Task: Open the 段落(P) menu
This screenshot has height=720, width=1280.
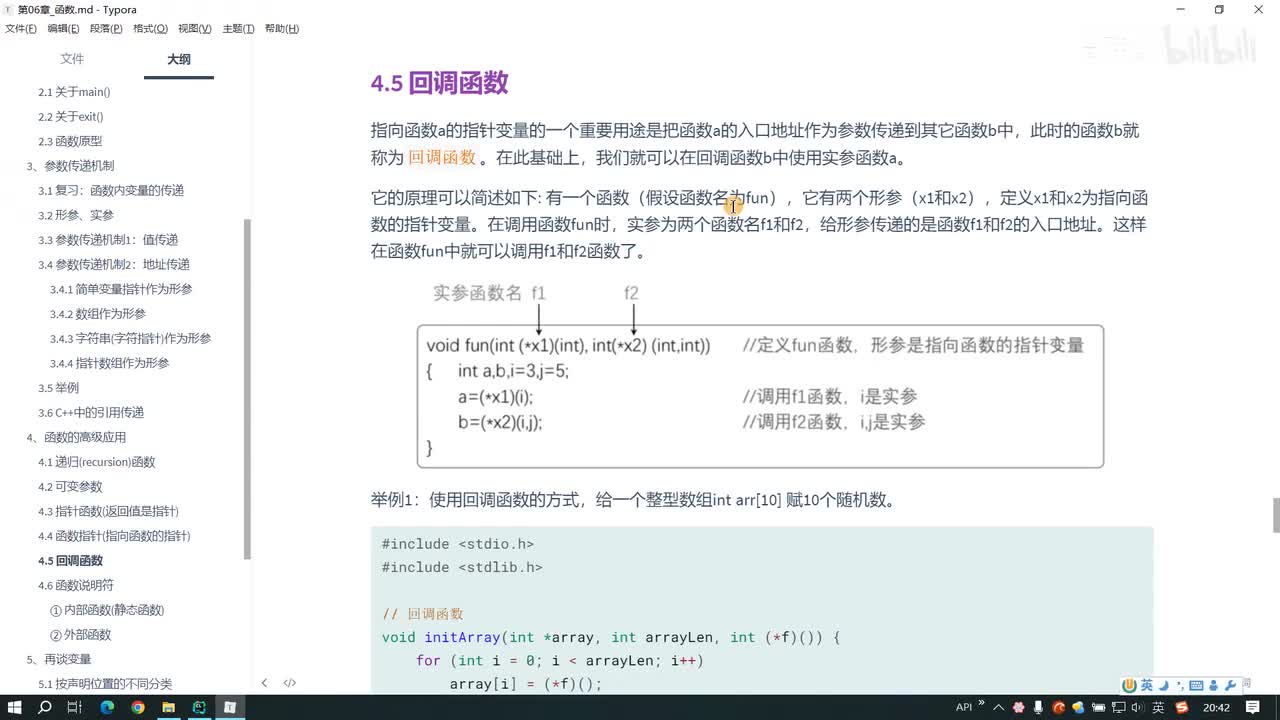Action: point(106,29)
